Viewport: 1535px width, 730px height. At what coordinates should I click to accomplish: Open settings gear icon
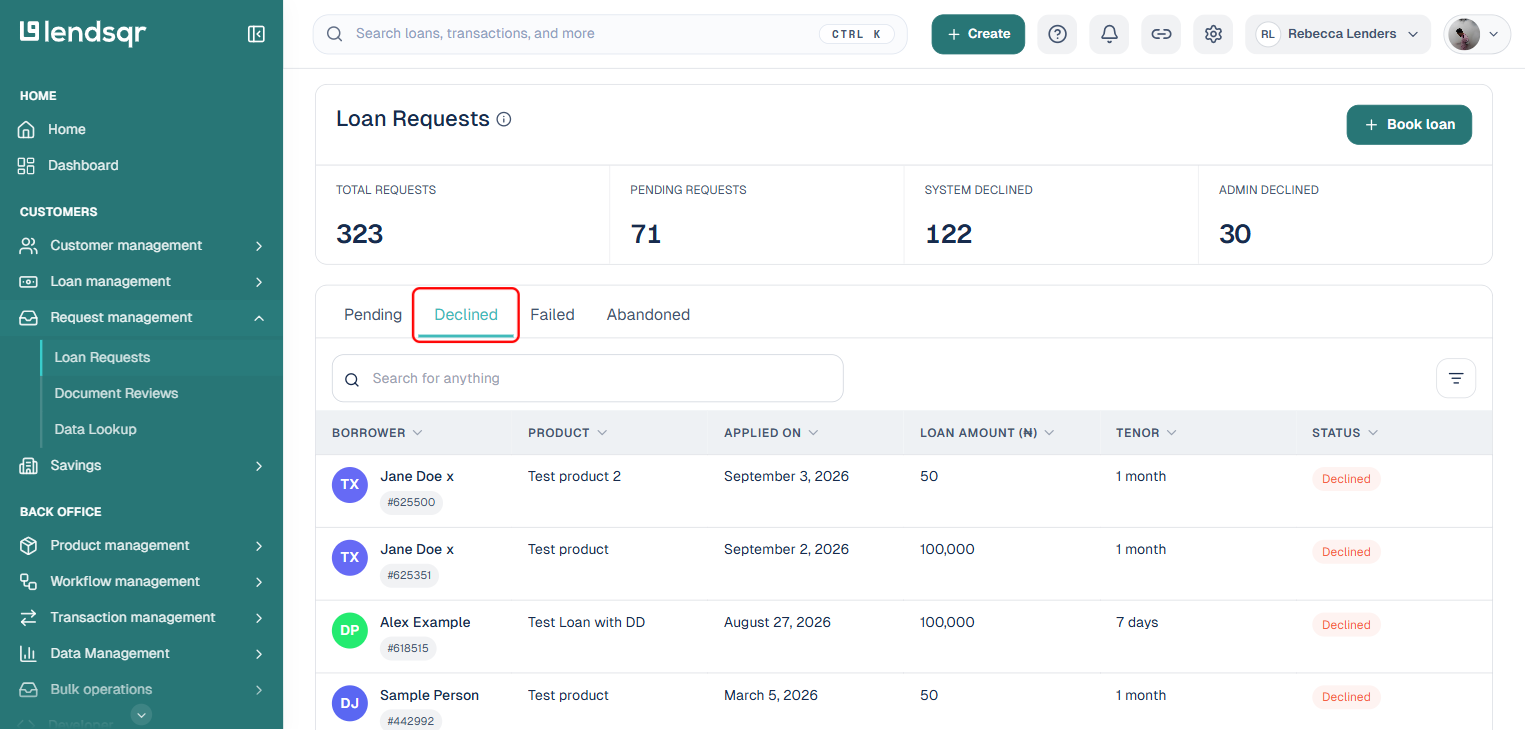tap(1213, 34)
